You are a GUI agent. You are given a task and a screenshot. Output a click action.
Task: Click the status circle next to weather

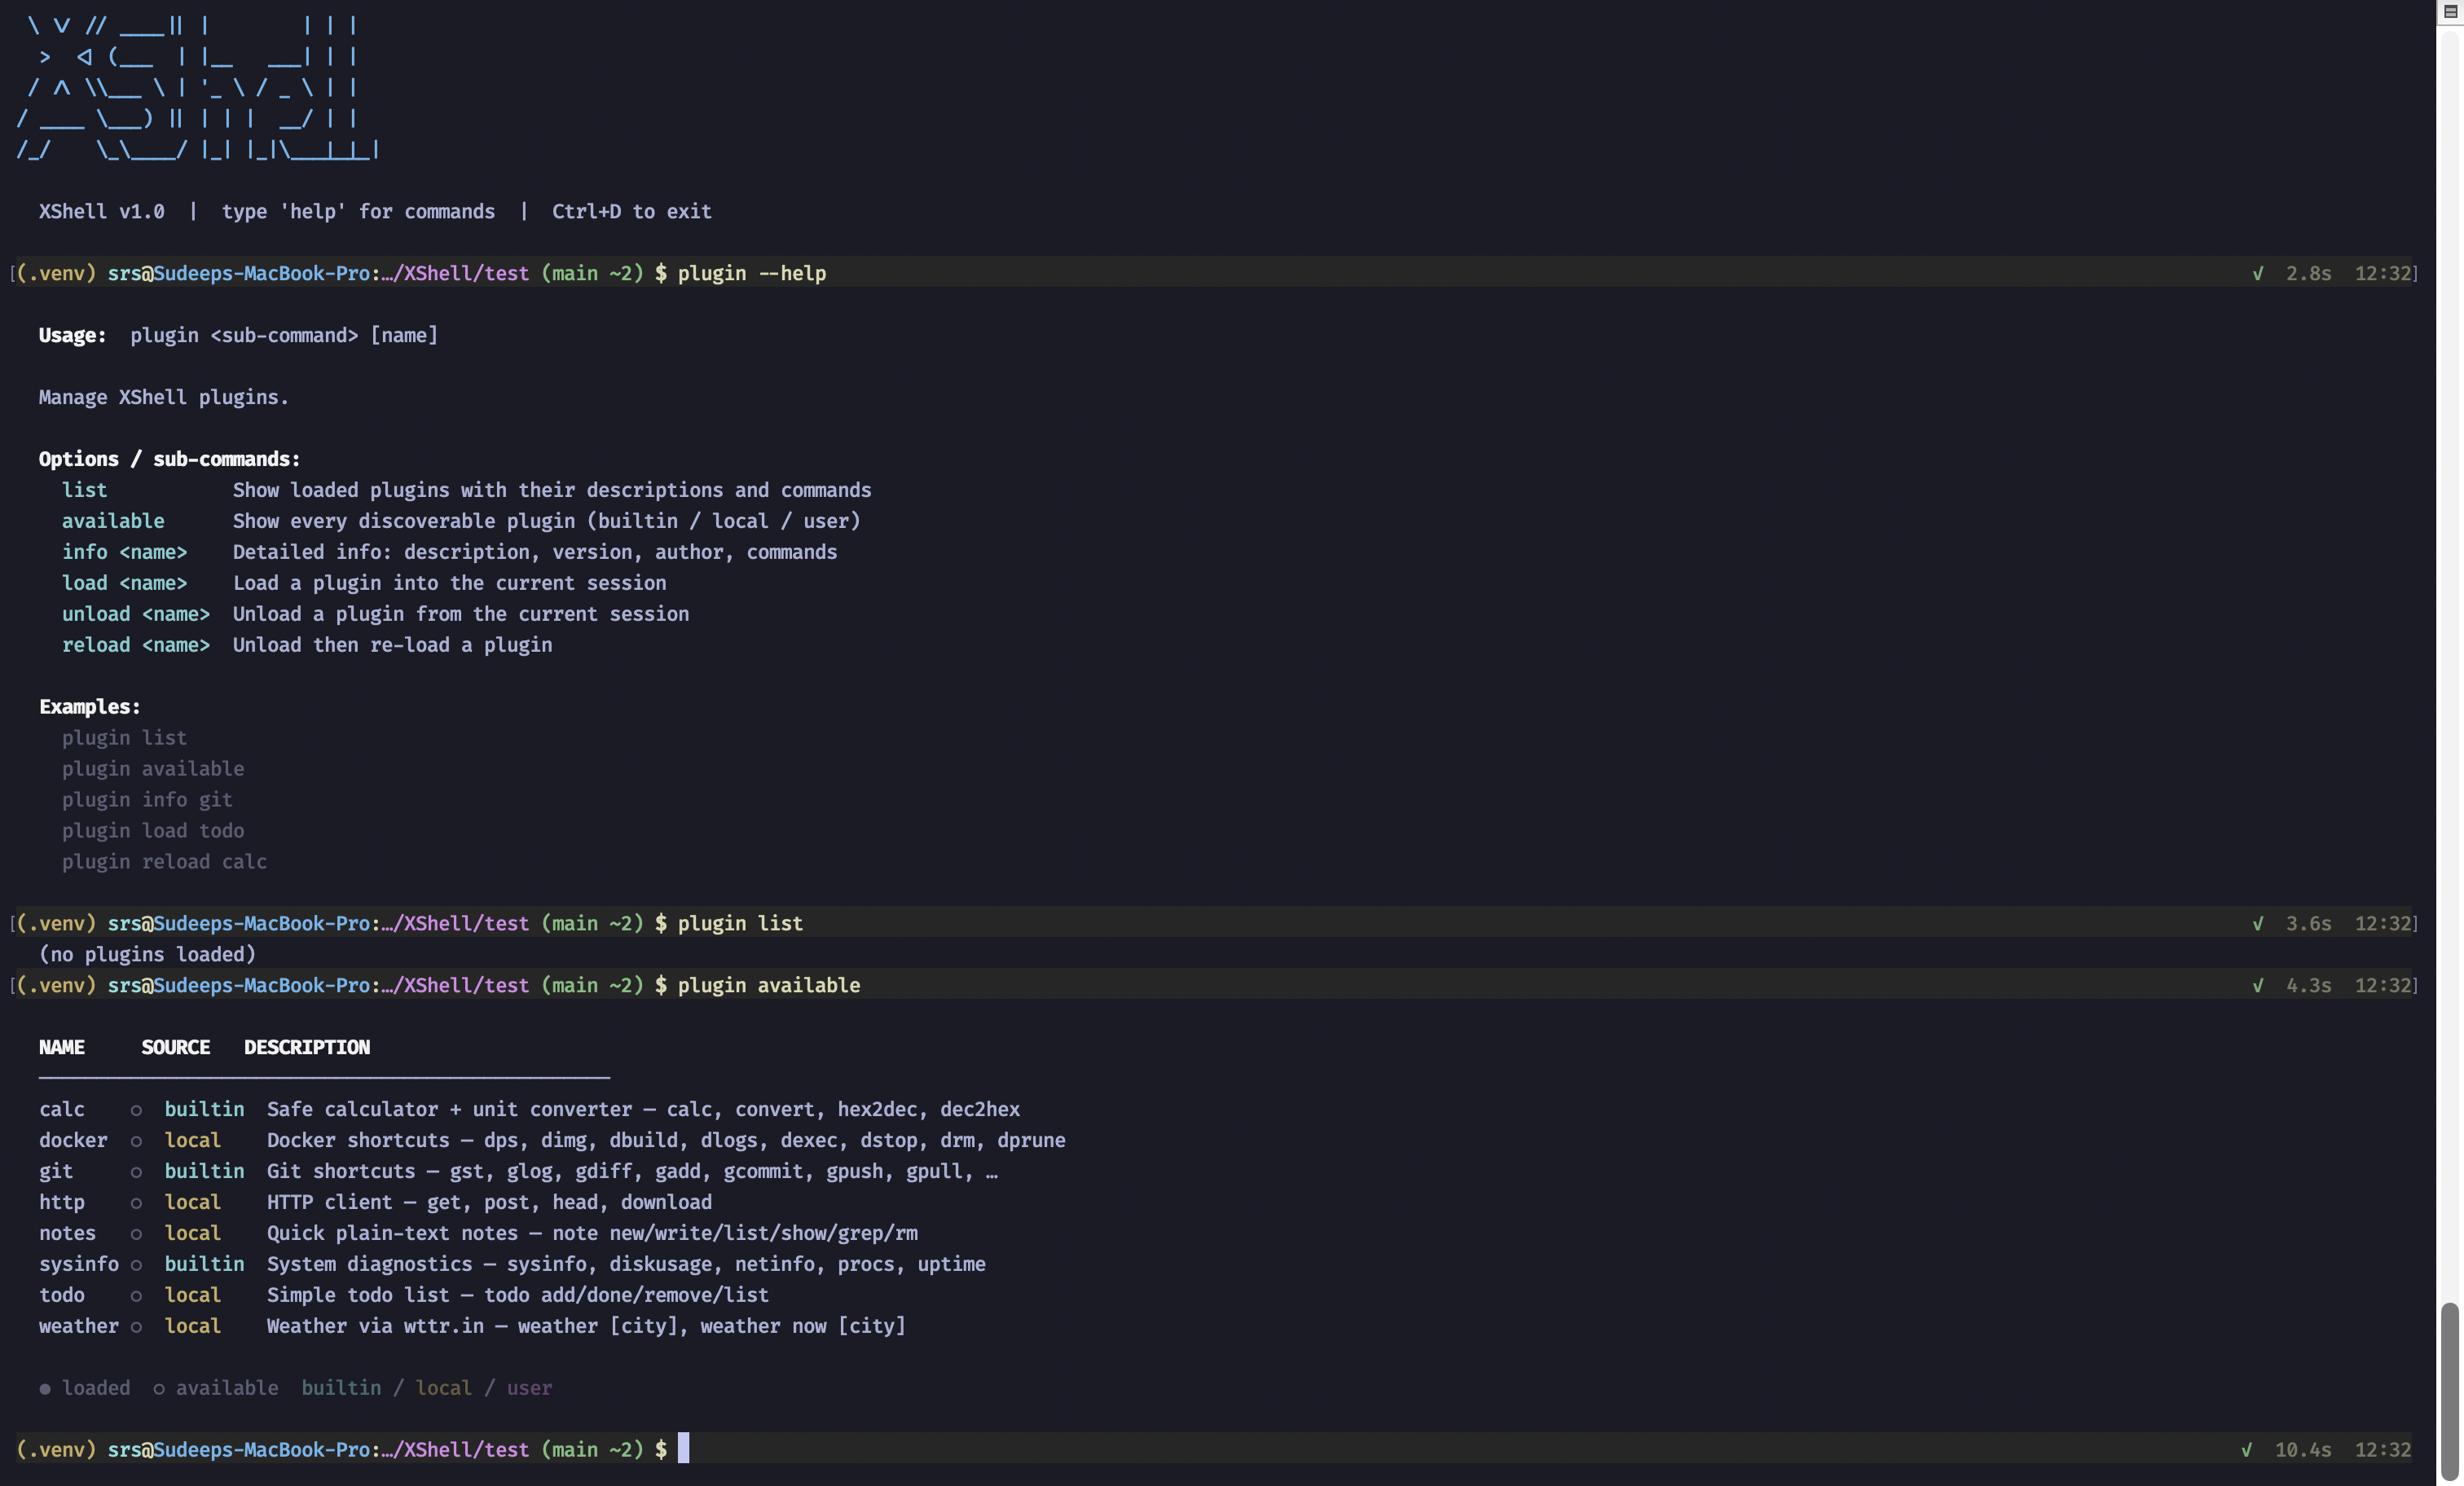[136, 1327]
